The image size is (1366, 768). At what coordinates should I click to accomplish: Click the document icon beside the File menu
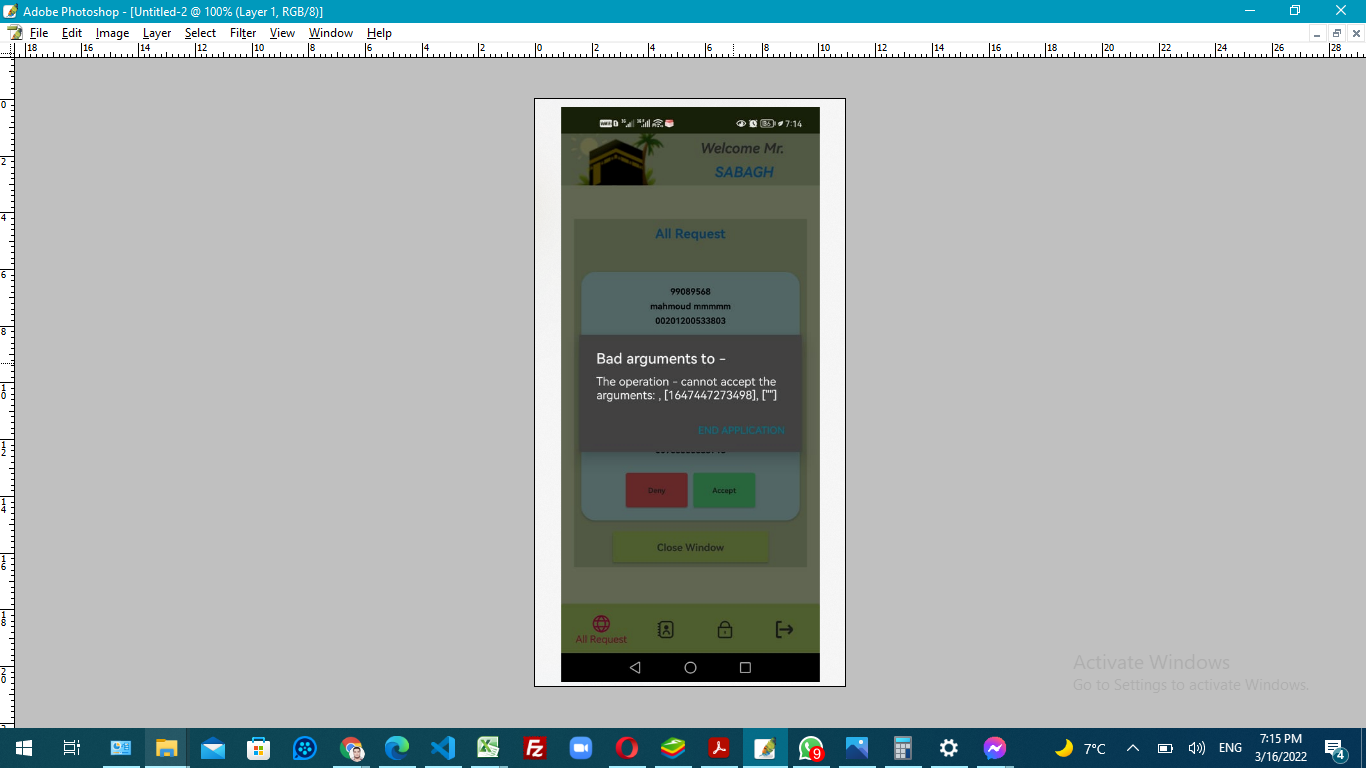15,33
